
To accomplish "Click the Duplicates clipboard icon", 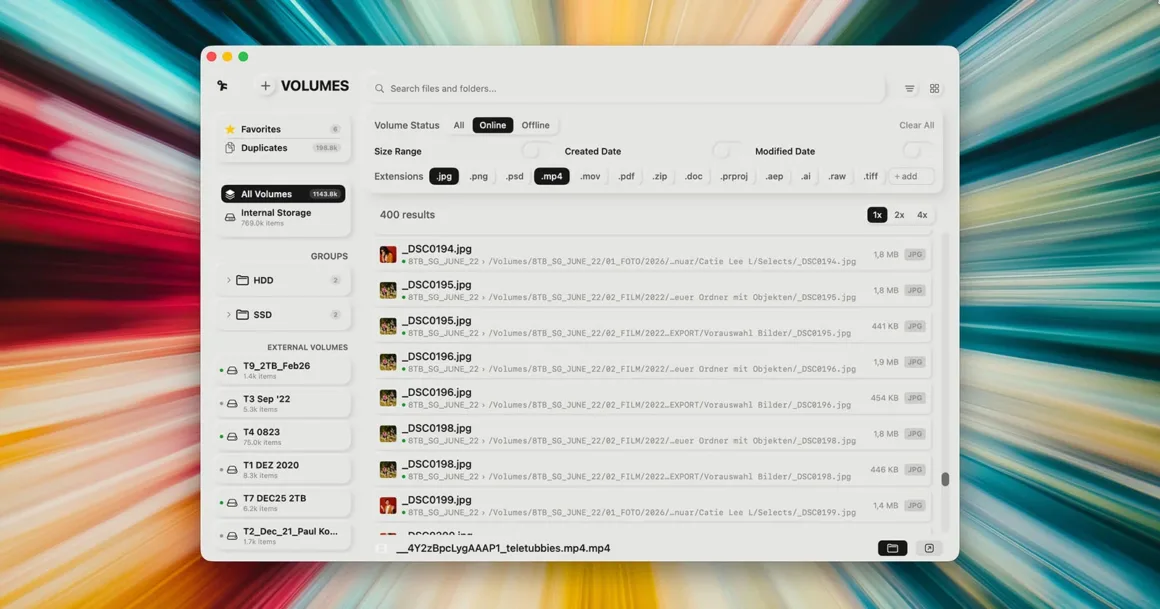I will [x=231, y=148].
